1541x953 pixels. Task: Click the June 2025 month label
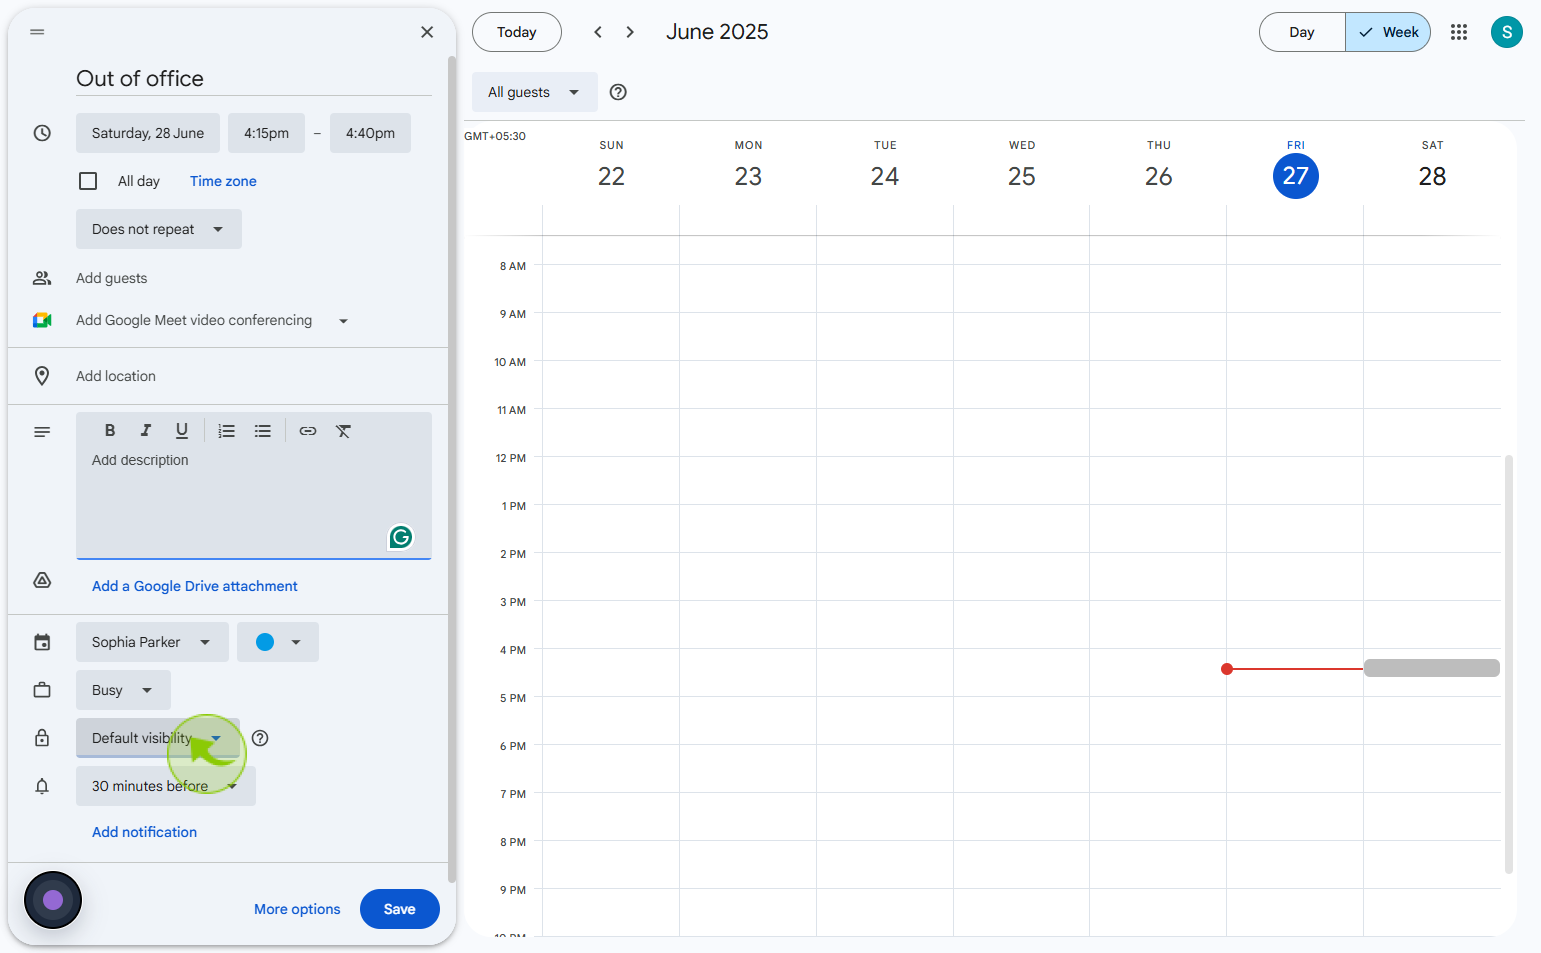(x=717, y=32)
